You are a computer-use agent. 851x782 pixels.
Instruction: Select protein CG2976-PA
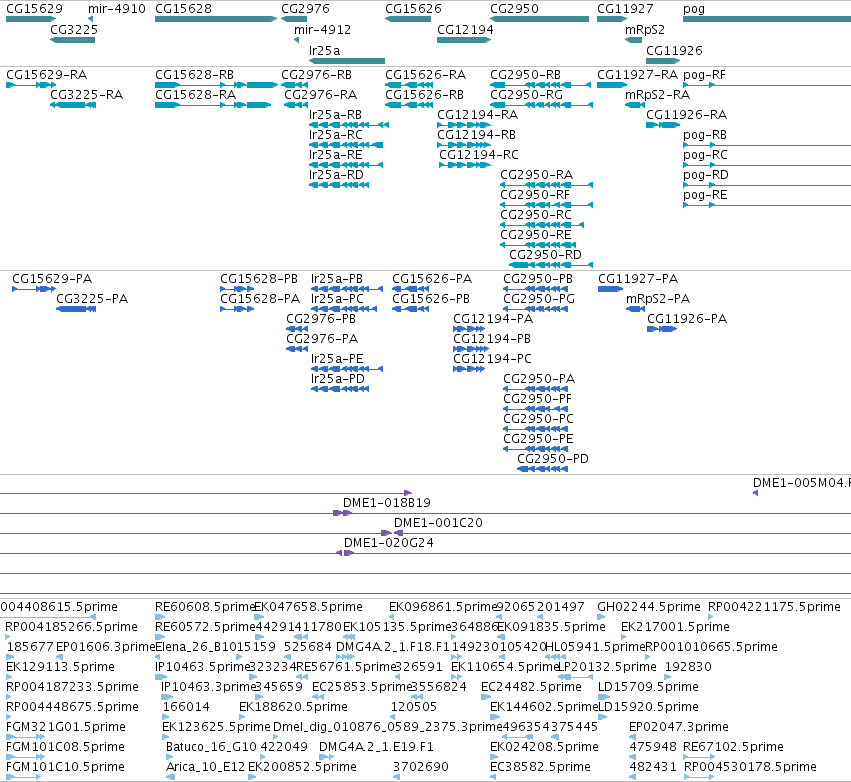click(x=297, y=349)
